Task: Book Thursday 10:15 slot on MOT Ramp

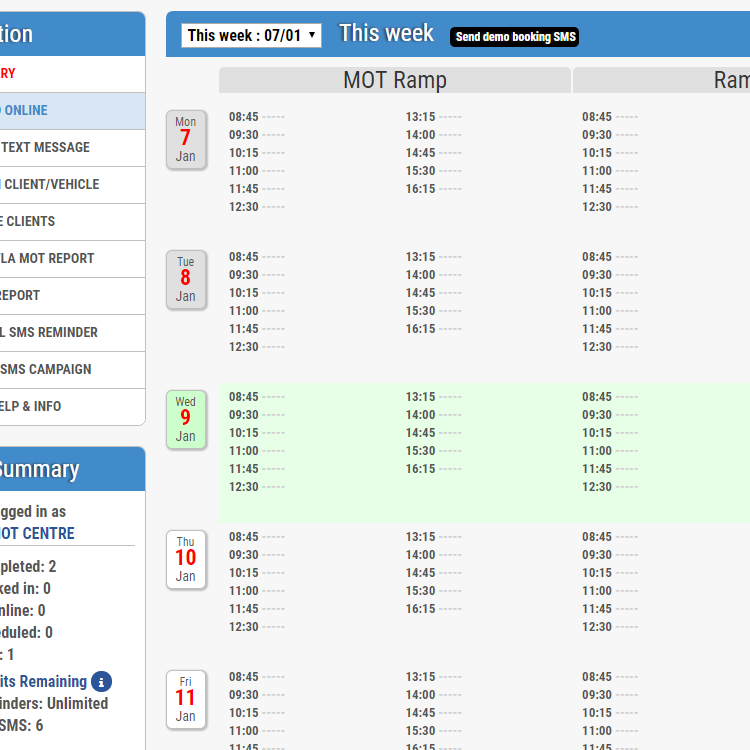Action: click(x=257, y=573)
